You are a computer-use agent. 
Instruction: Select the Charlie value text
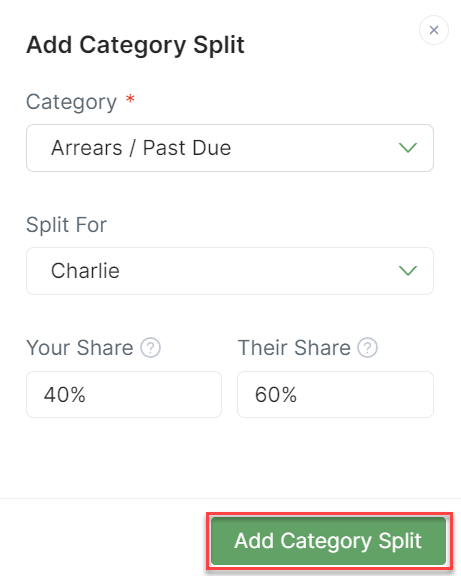click(85, 271)
